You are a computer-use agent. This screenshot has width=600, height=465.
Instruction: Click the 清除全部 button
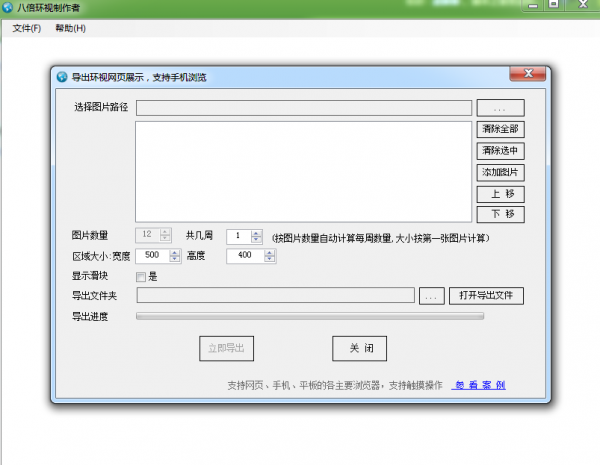click(500, 129)
